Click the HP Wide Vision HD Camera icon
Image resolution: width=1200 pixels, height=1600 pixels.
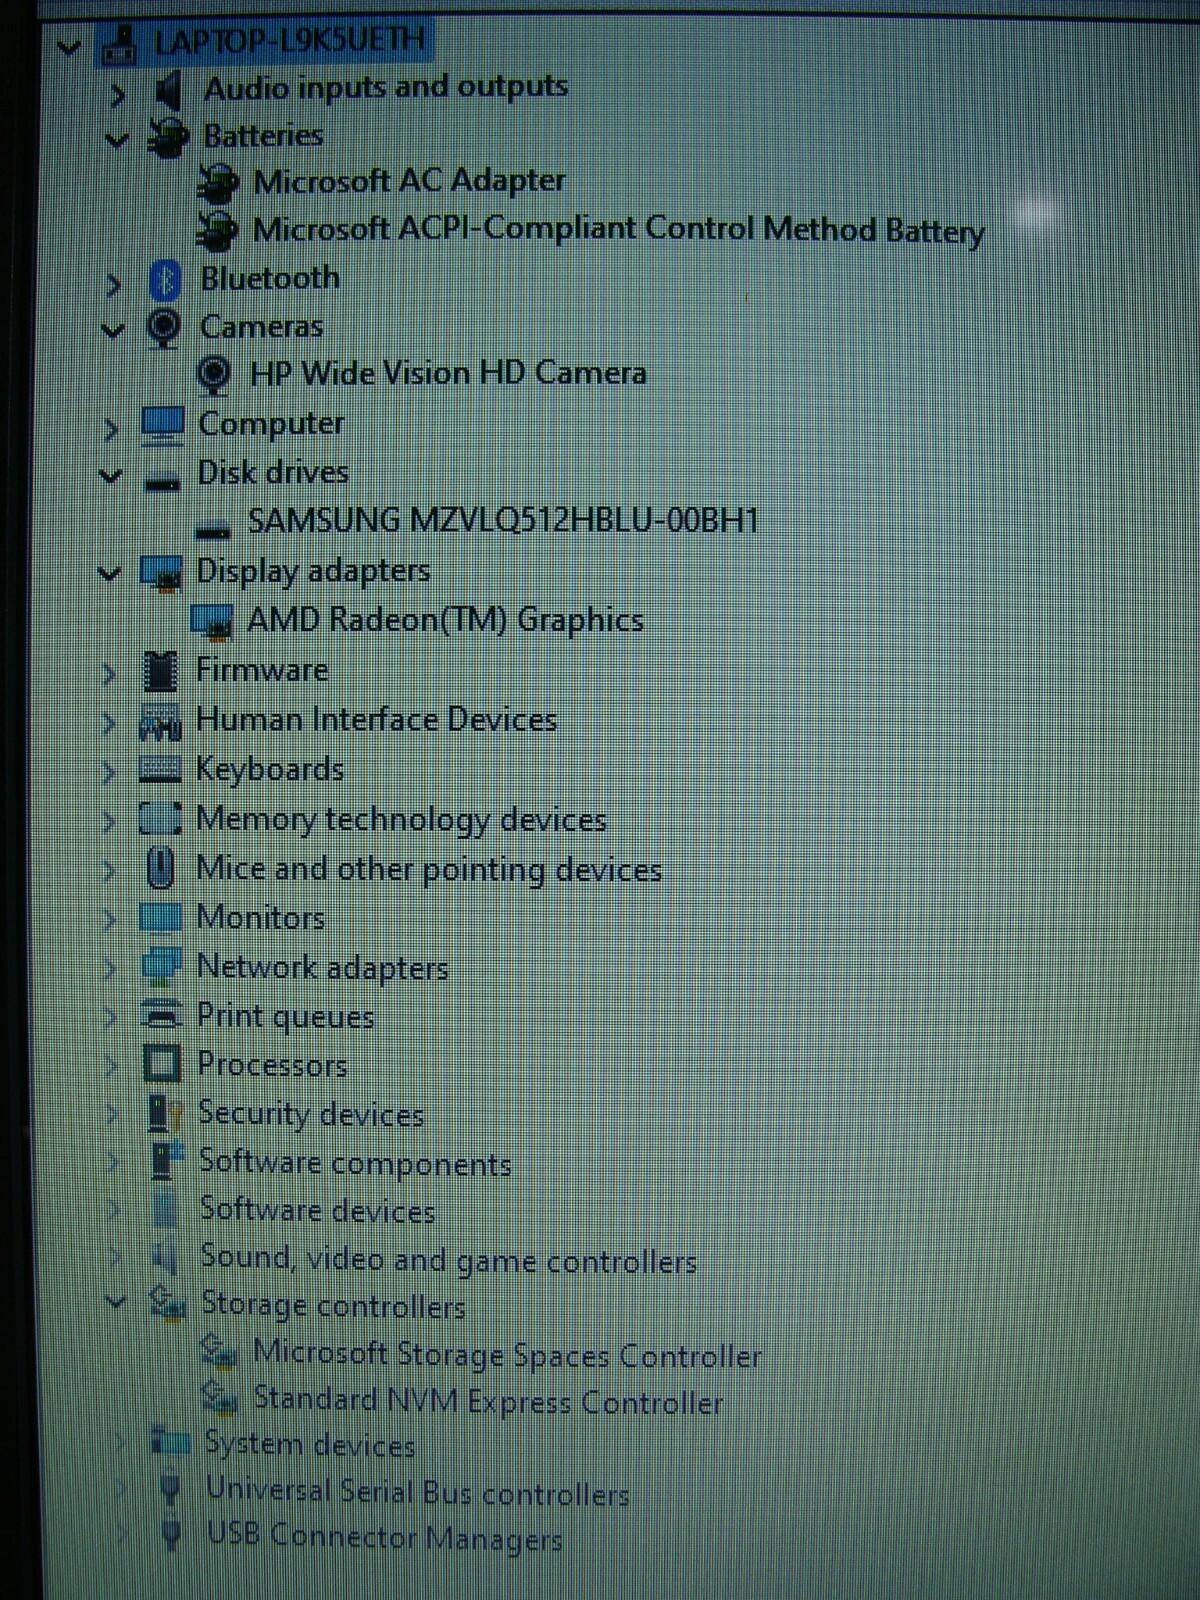tap(213, 374)
